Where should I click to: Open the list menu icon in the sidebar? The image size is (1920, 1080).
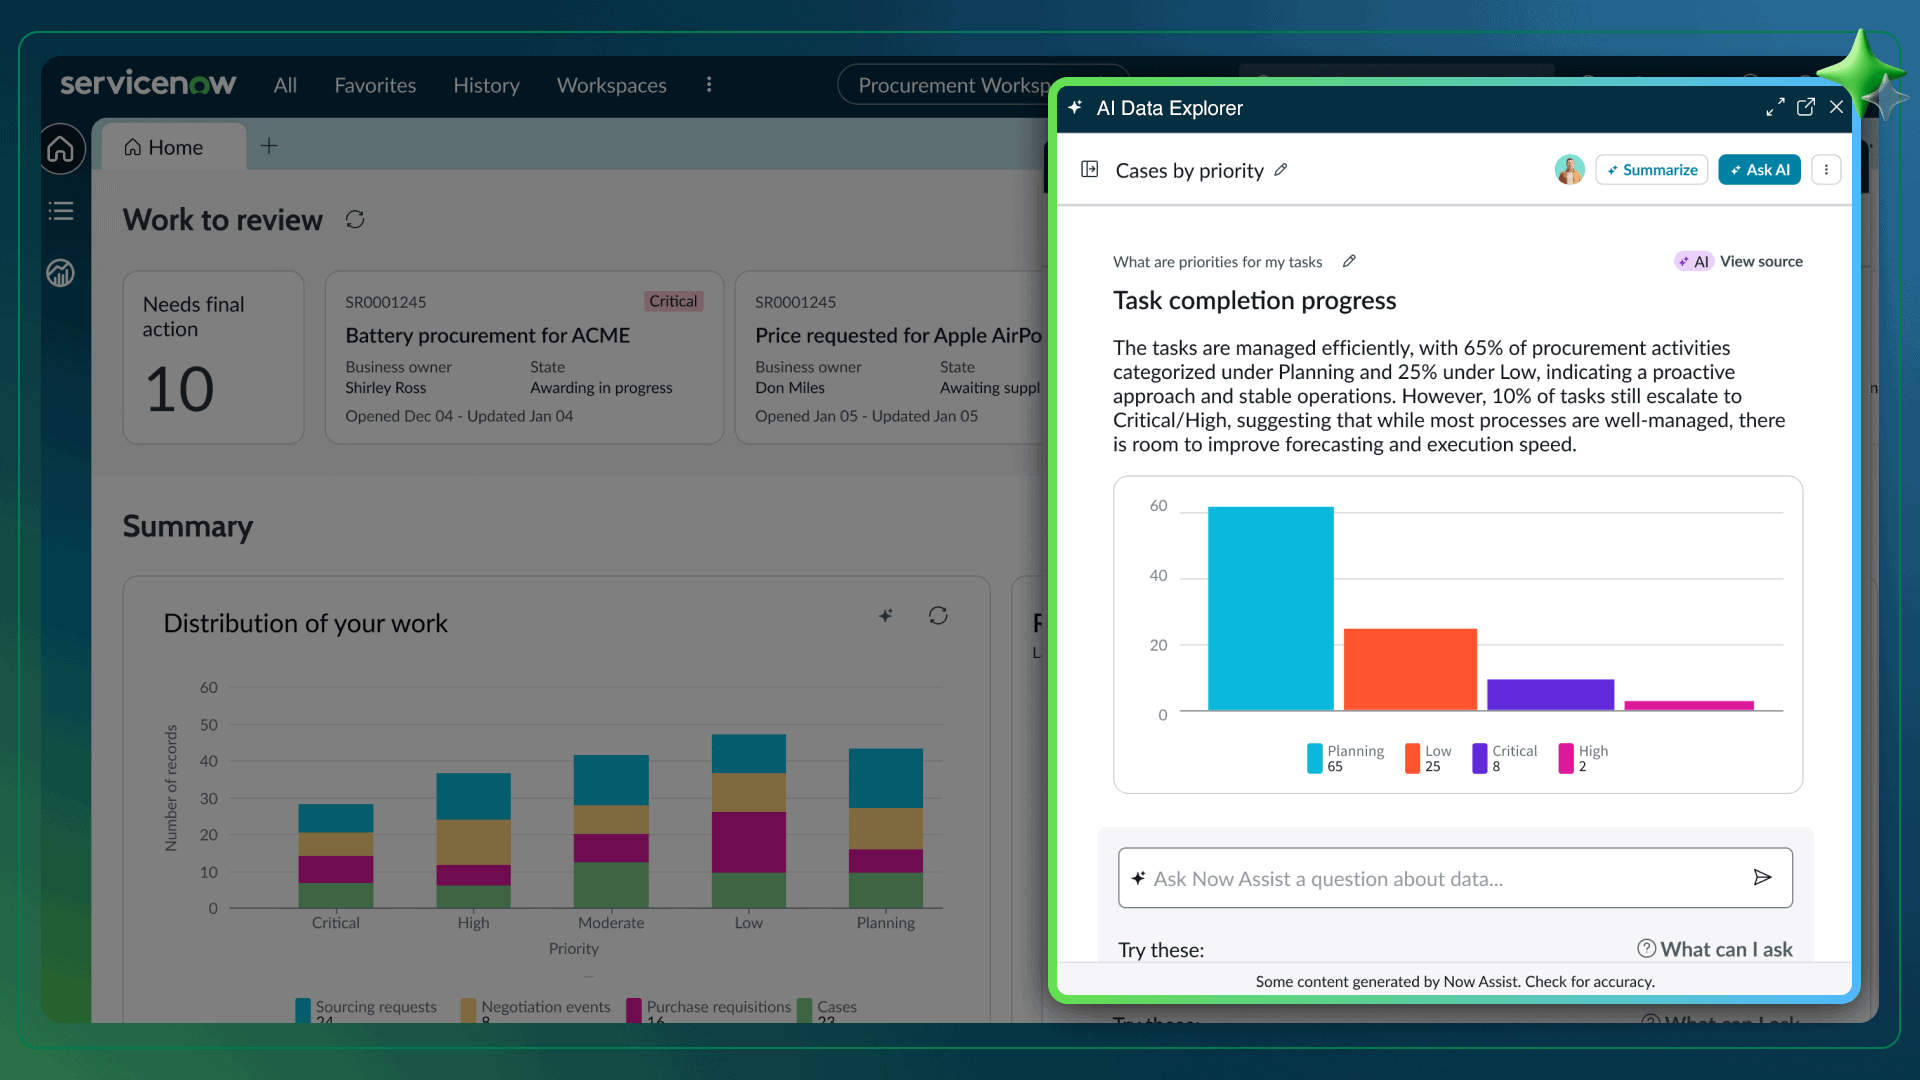point(61,211)
